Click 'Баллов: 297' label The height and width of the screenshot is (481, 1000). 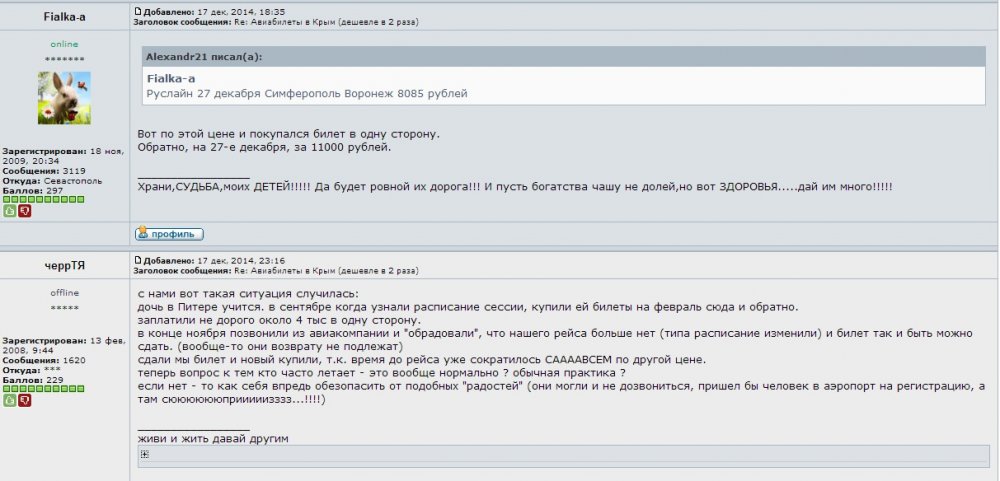33,191
